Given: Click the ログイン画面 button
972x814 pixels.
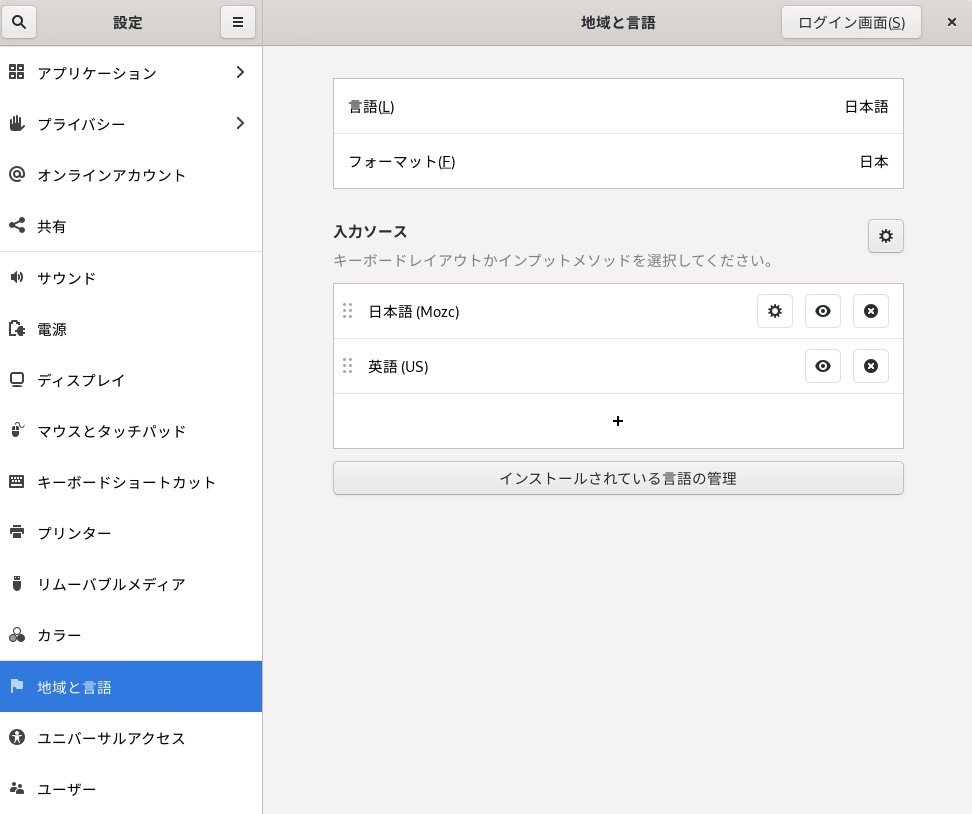Looking at the screenshot, I should tap(850, 22).
